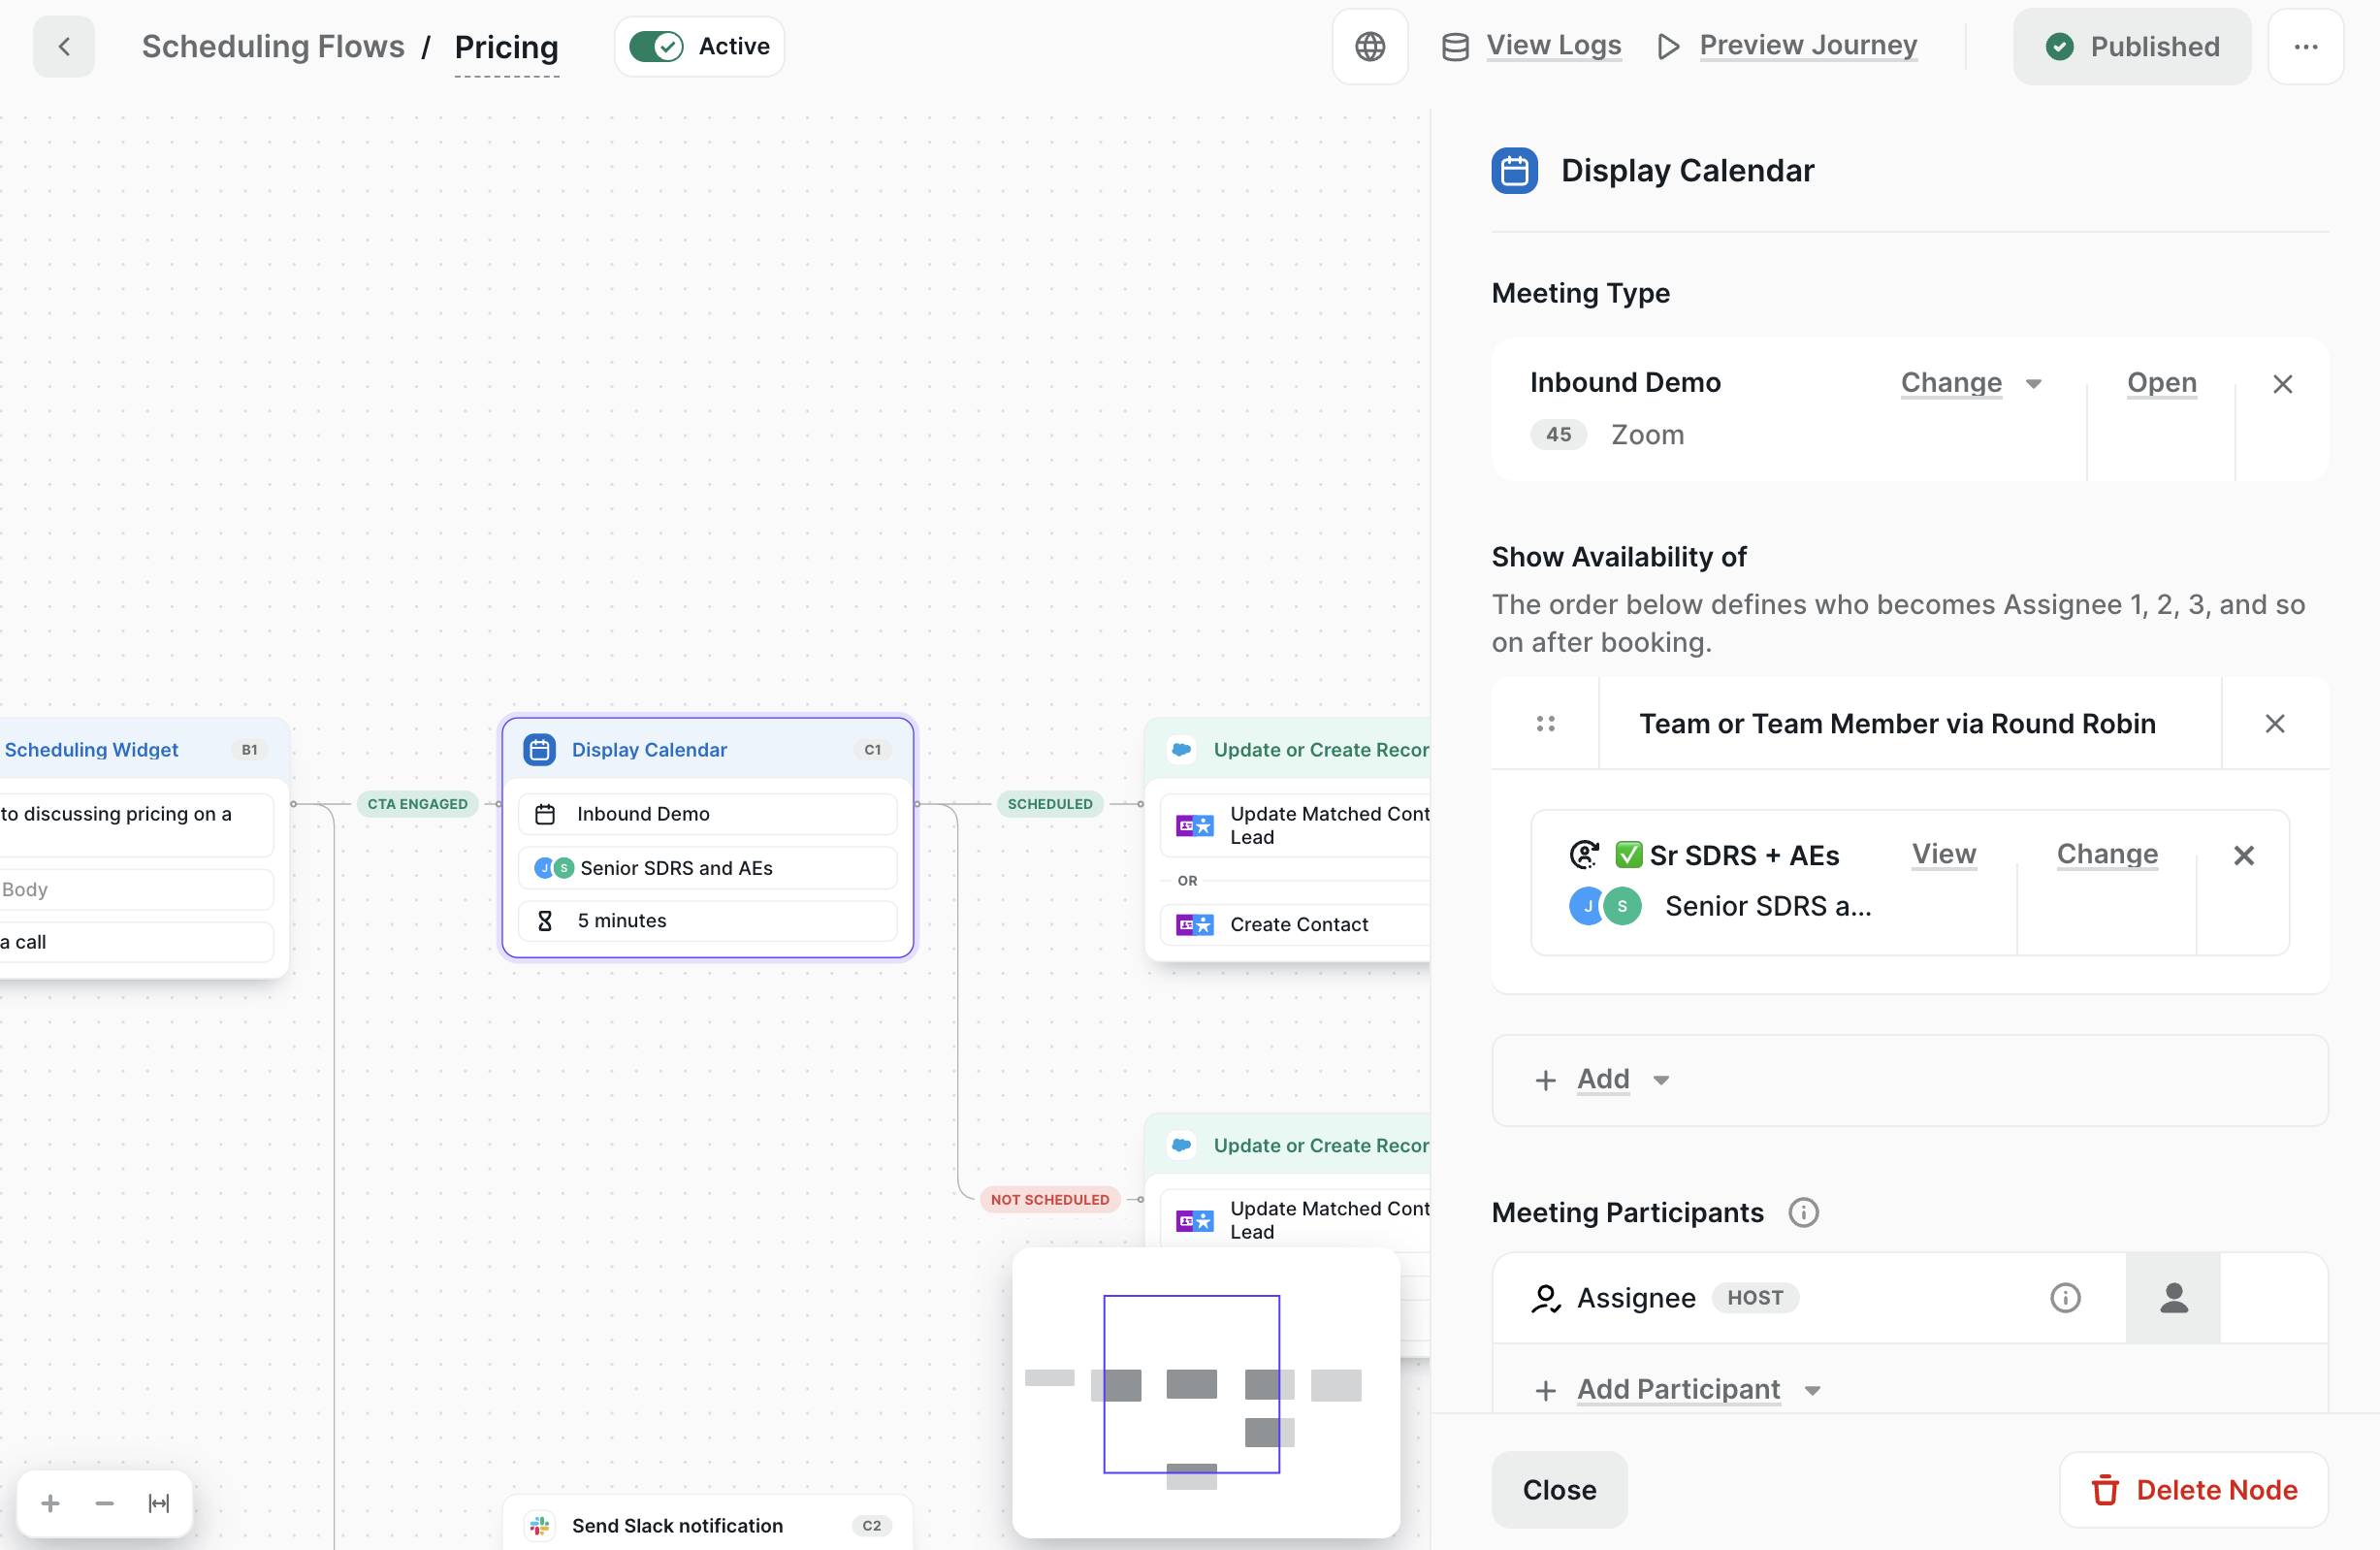Click the NOT SCHEDULED edge label

[1050, 1200]
